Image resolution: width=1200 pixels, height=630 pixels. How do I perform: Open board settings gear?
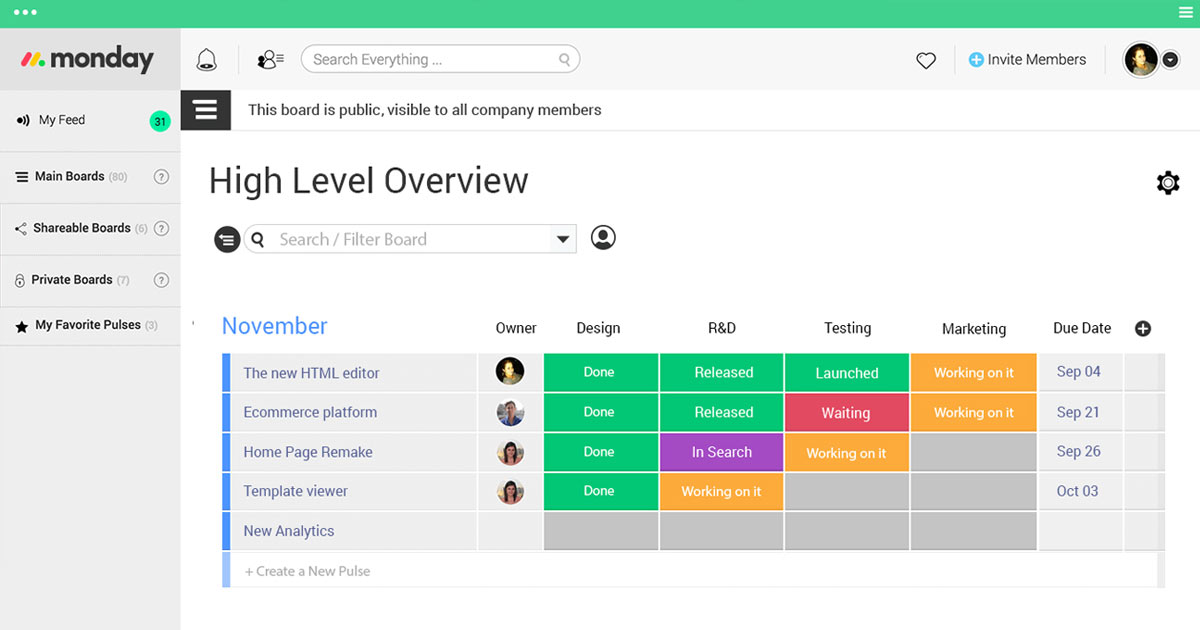(x=1168, y=182)
